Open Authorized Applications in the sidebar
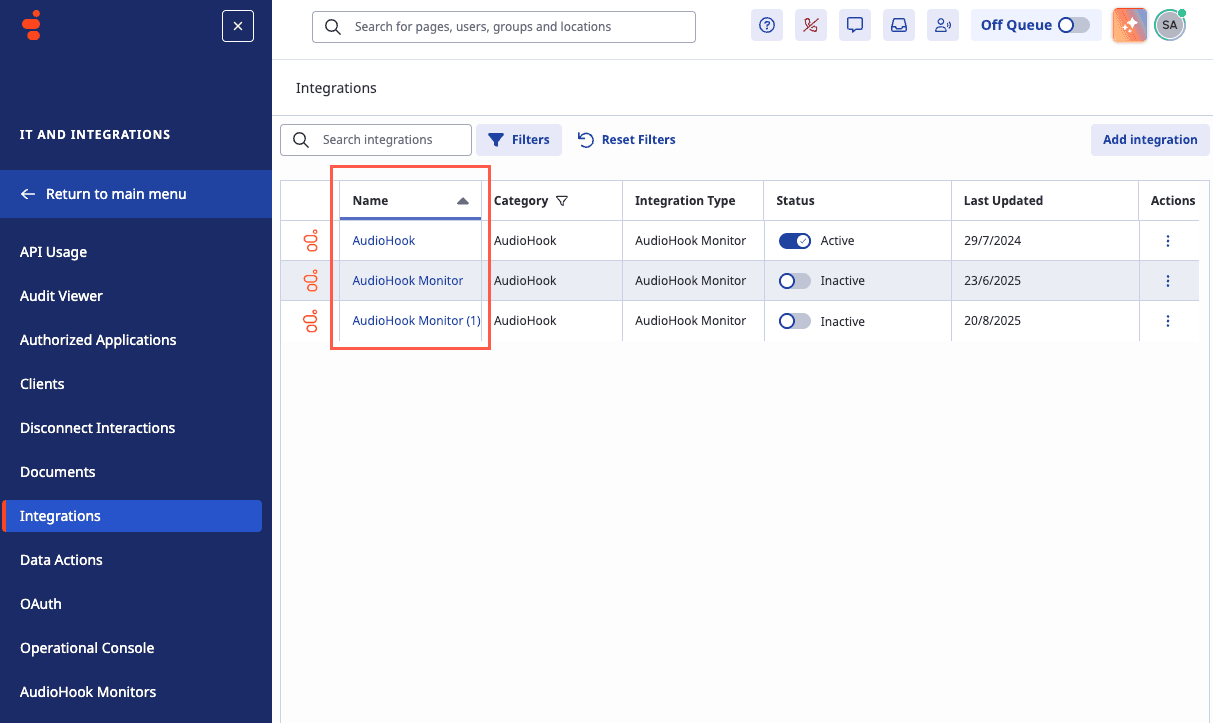This screenshot has height=723, width=1213. 98,340
